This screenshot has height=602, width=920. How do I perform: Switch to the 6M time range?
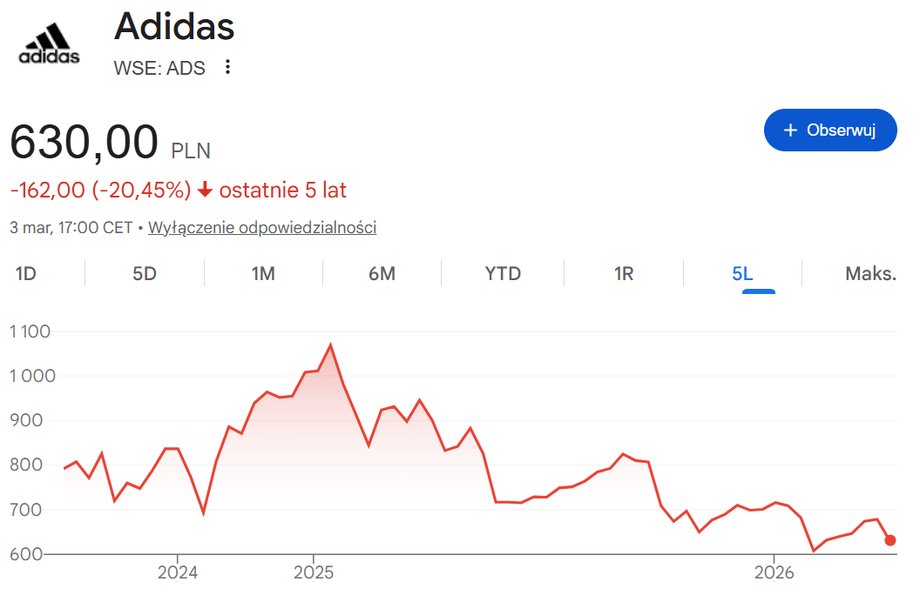pos(381,272)
